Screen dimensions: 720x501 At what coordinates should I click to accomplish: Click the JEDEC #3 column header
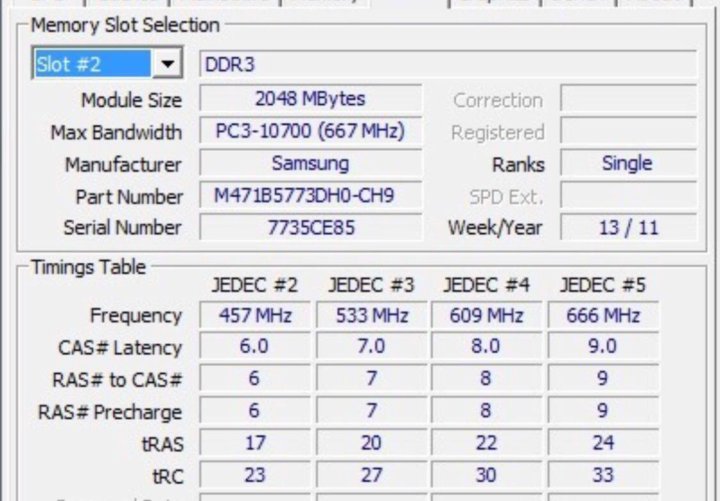(371, 285)
